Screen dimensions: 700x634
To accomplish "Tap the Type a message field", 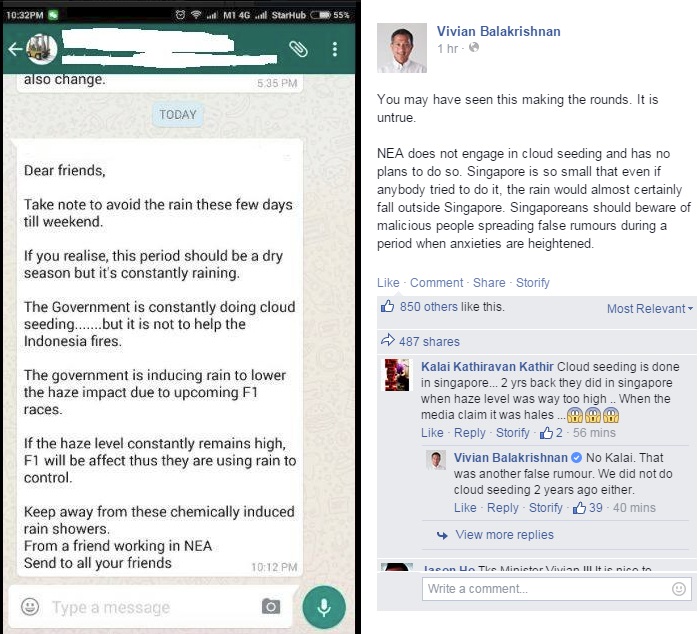I will click(152, 607).
